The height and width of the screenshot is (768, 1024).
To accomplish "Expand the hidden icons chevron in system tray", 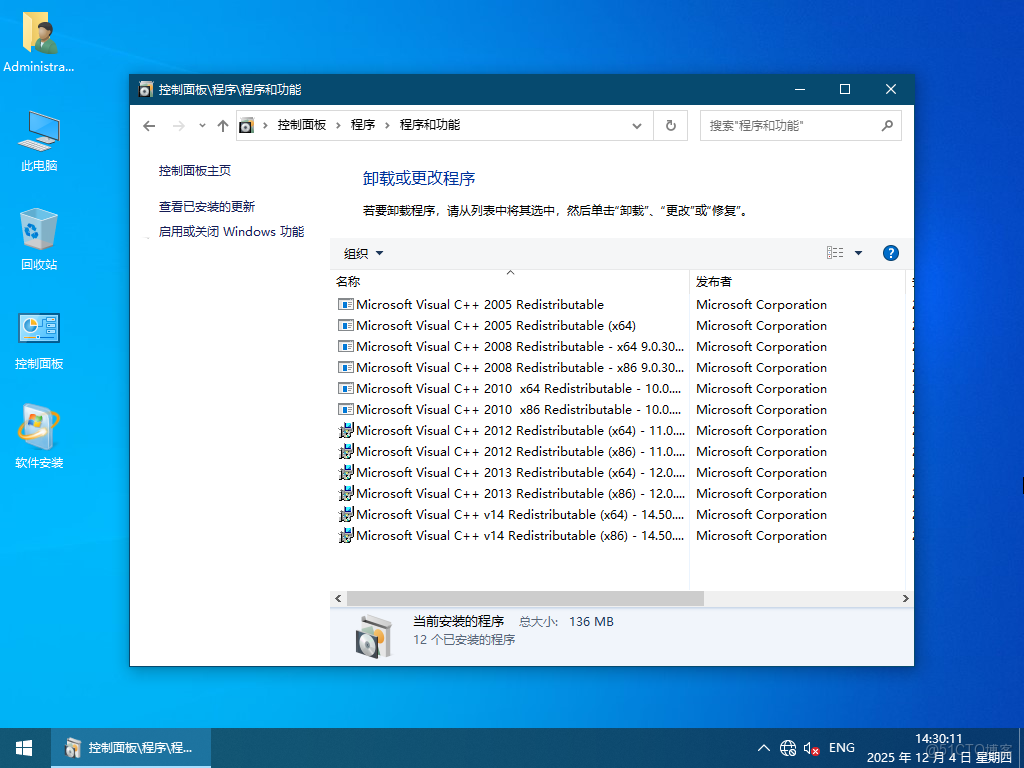I will click(x=763, y=747).
